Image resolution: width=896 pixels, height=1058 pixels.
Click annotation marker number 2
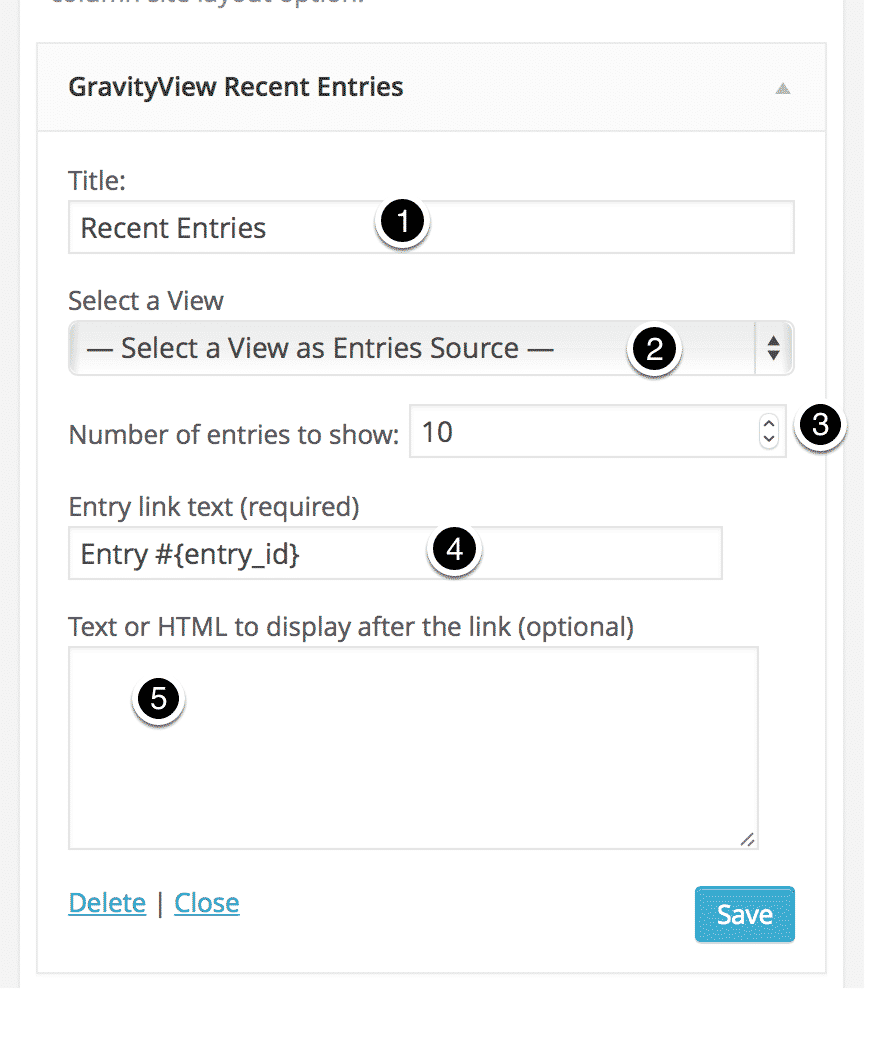pos(654,350)
